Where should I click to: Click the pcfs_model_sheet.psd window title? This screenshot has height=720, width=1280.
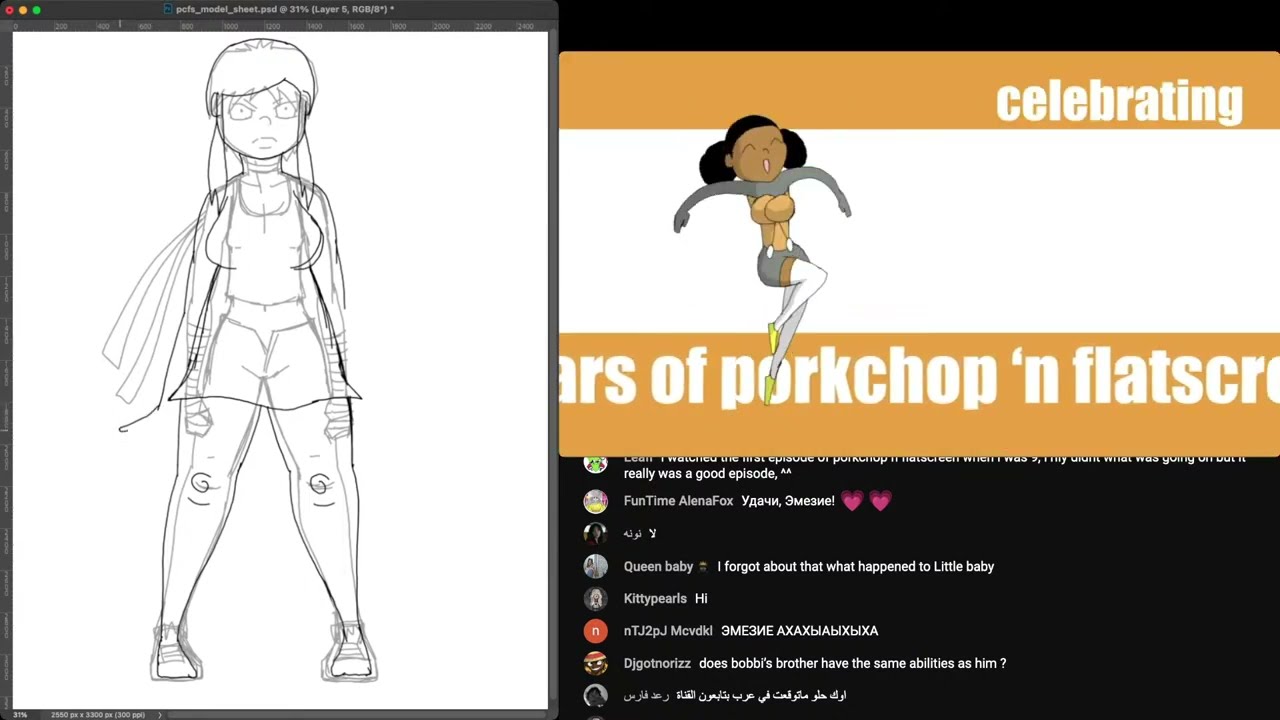pos(285,9)
